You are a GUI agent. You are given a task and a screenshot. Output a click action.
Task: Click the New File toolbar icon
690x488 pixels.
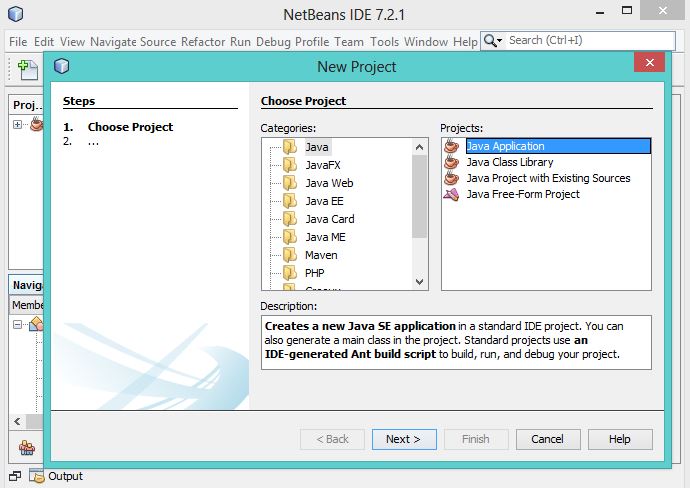tap(28, 70)
